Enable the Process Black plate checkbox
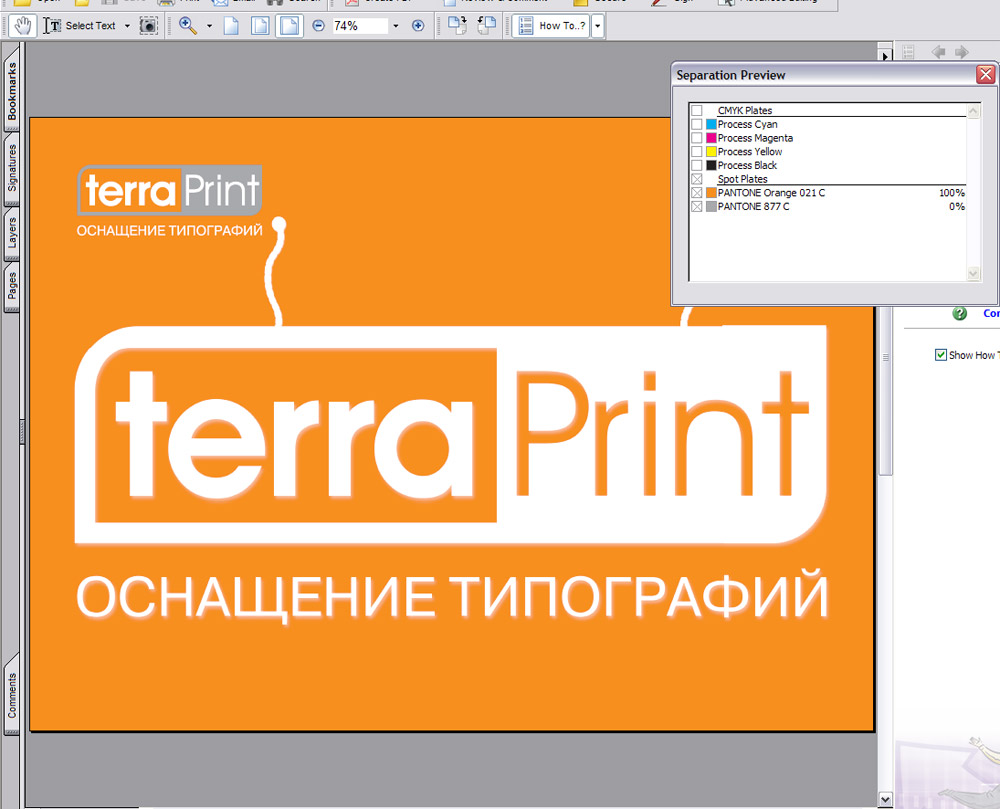 (x=697, y=165)
